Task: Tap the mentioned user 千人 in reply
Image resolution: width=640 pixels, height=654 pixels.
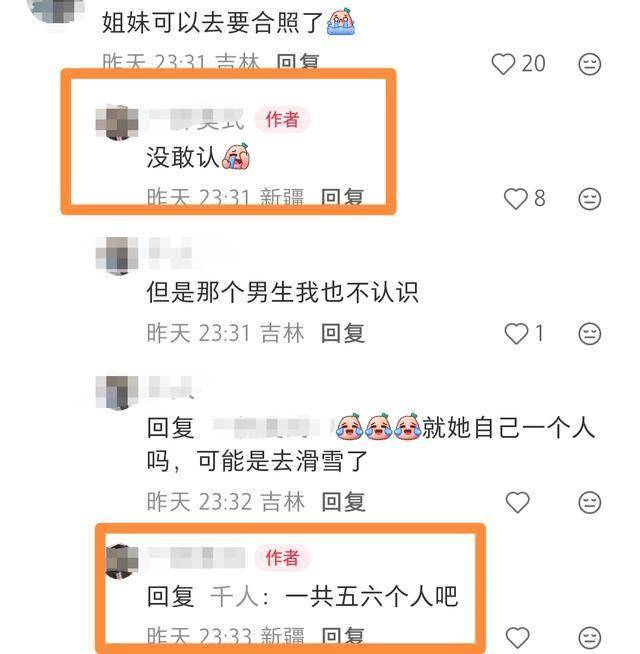Action: [x=234, y=596]
